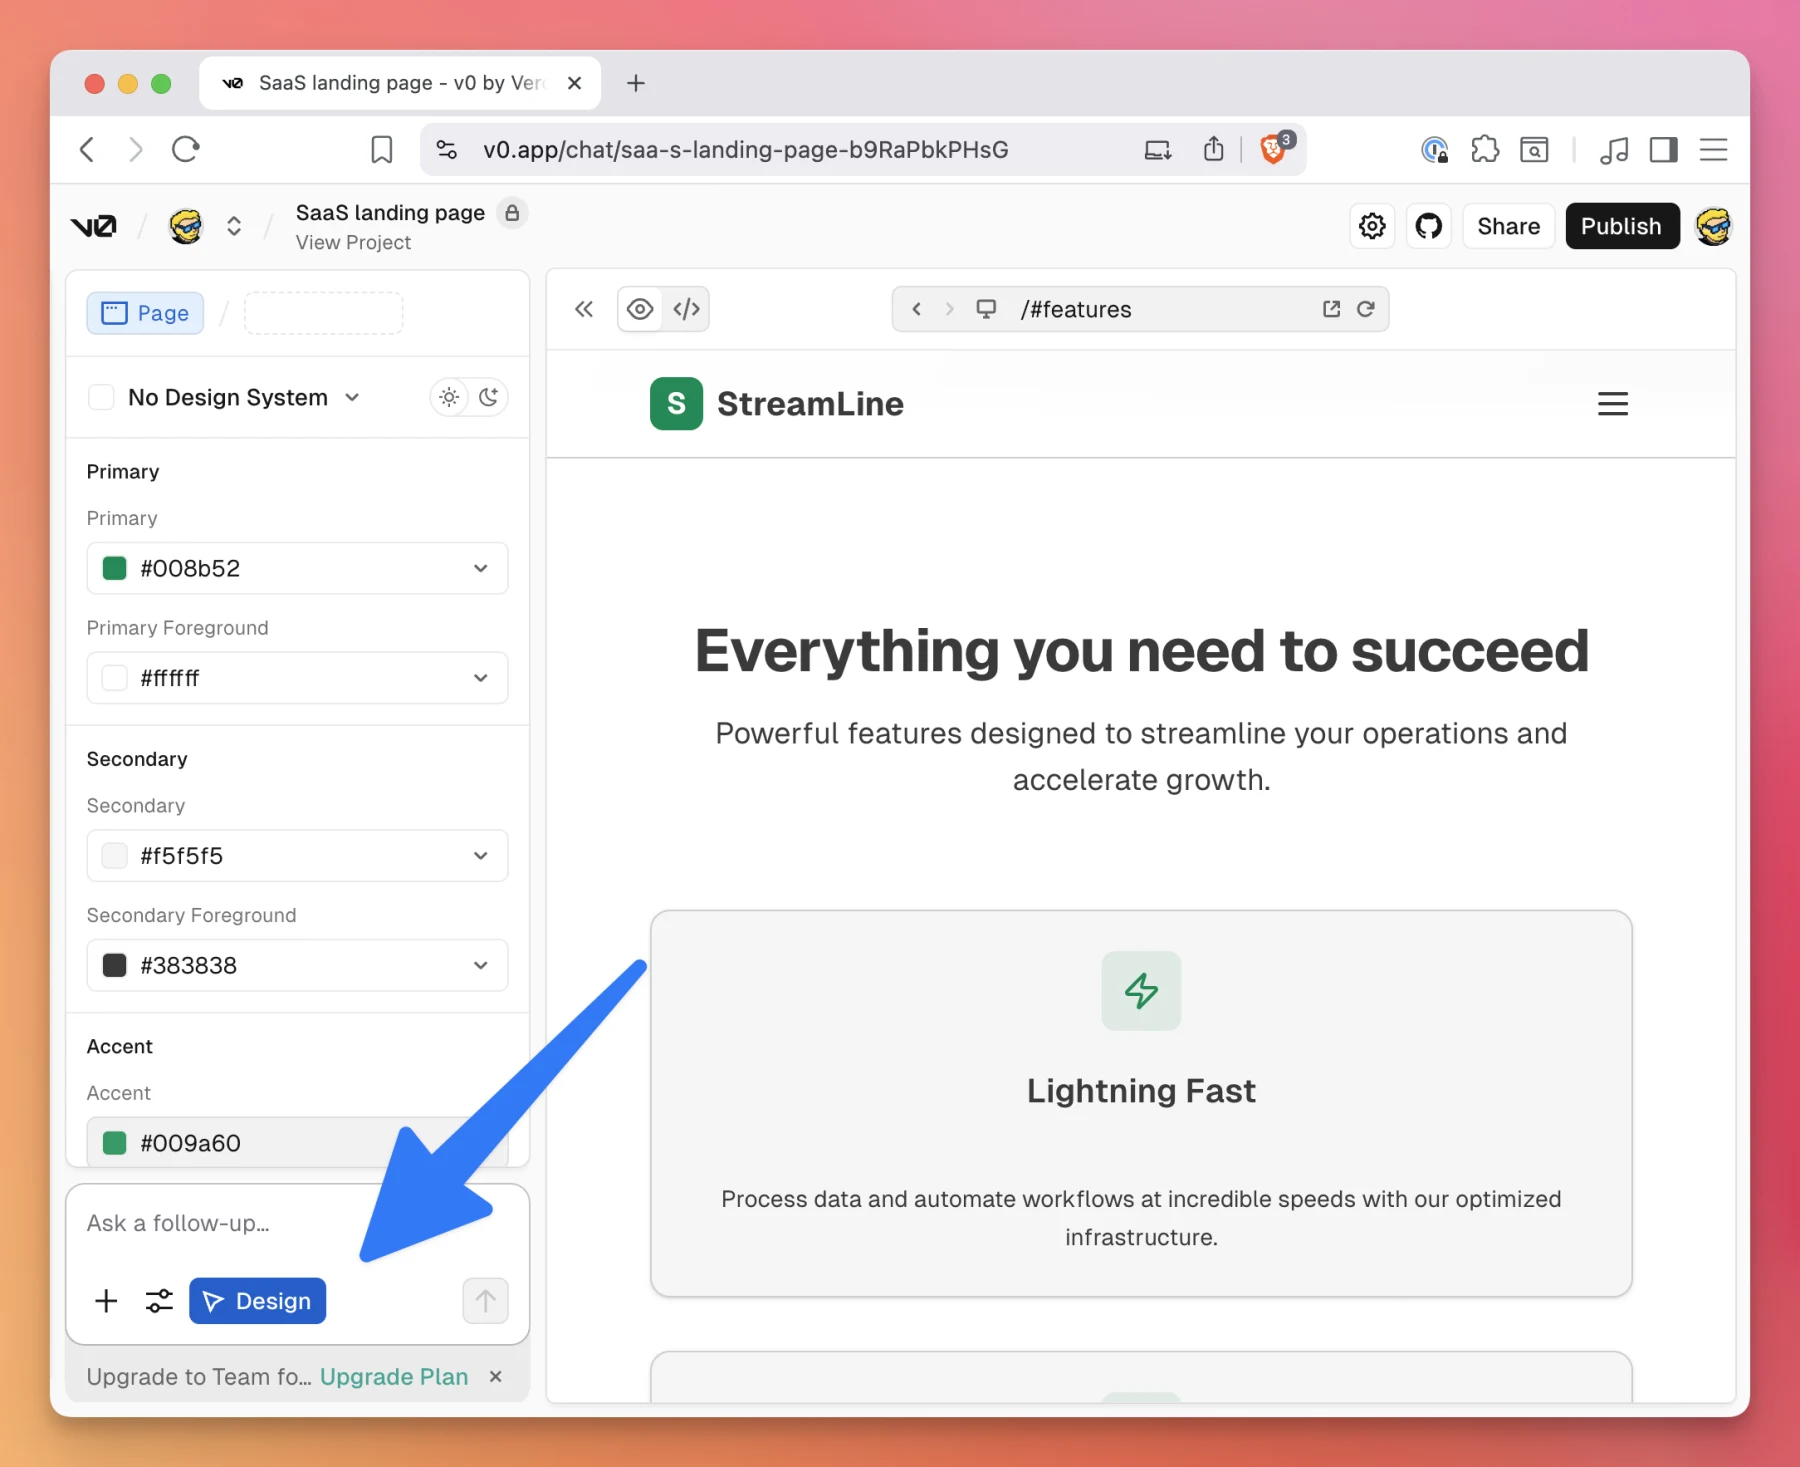This screenshot has width=1800, height=1467.
Task: Expand the Secondary Foreground #383838 dropdown
Action: coord(480,965)
